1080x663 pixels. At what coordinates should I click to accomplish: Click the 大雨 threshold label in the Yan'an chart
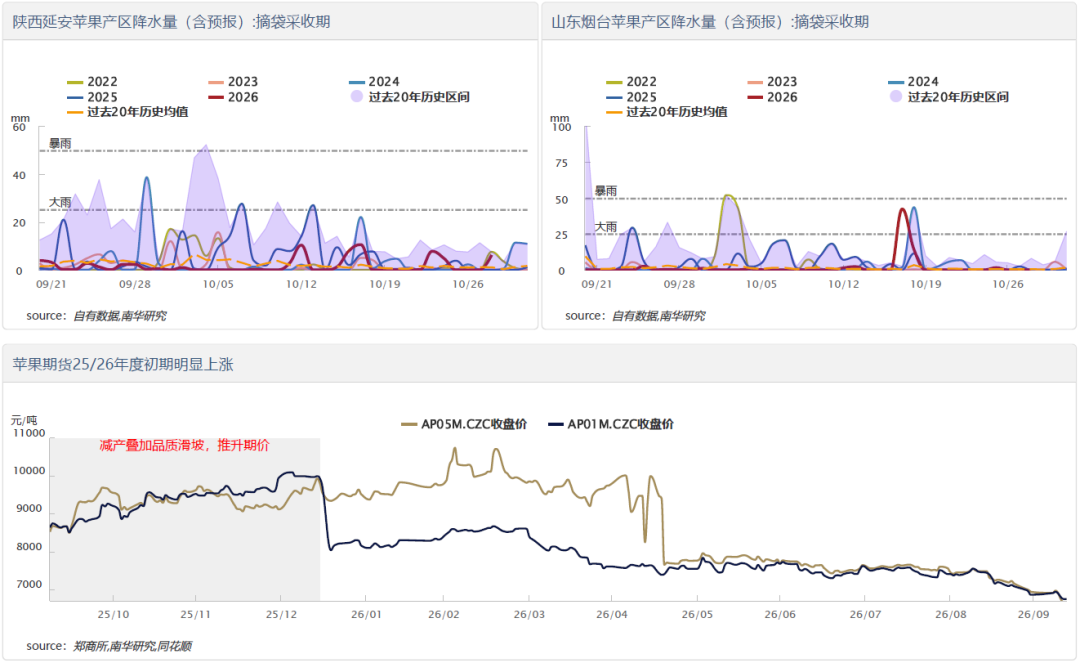[60, 202]
